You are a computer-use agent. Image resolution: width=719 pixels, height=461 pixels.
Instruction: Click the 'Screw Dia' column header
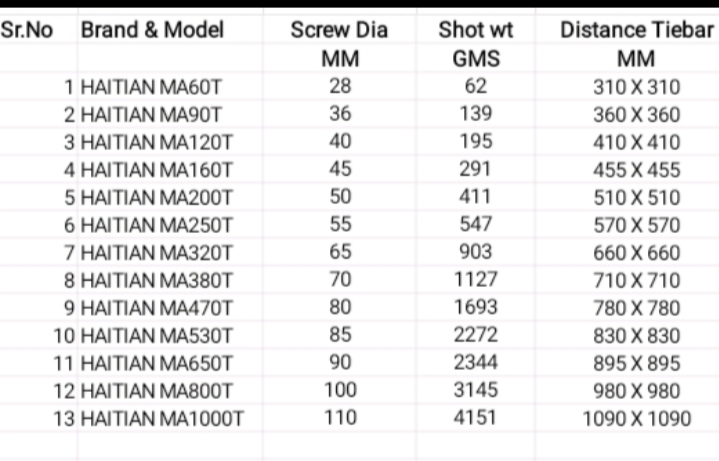(340, 30)
